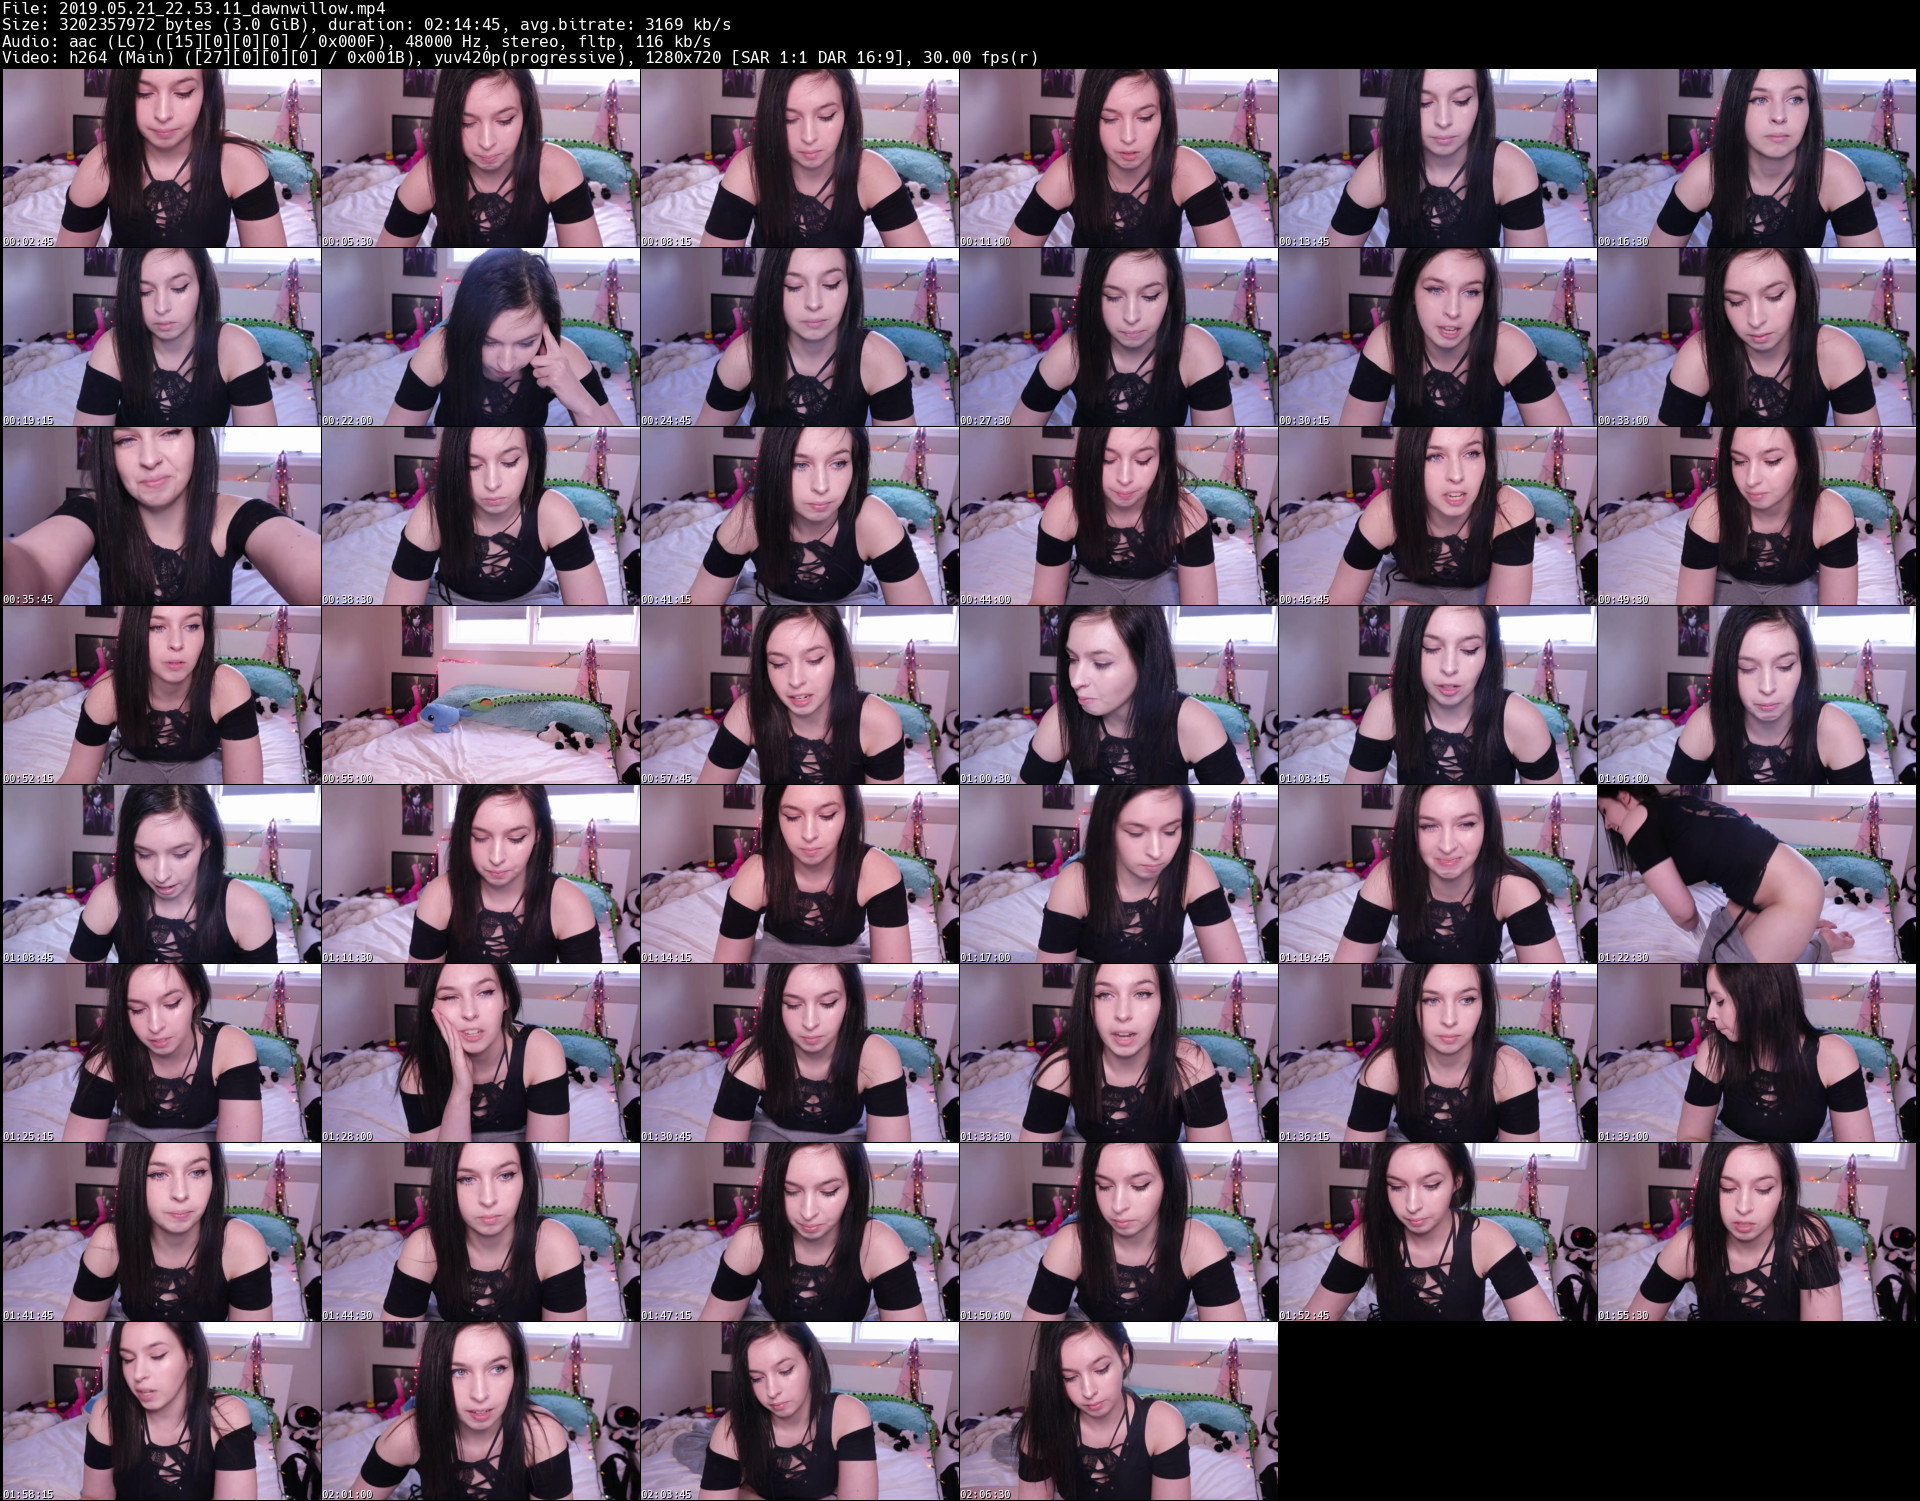View the frame labeled 01:47:15
This screenshot has width=1920, height=1501.
799,1232
